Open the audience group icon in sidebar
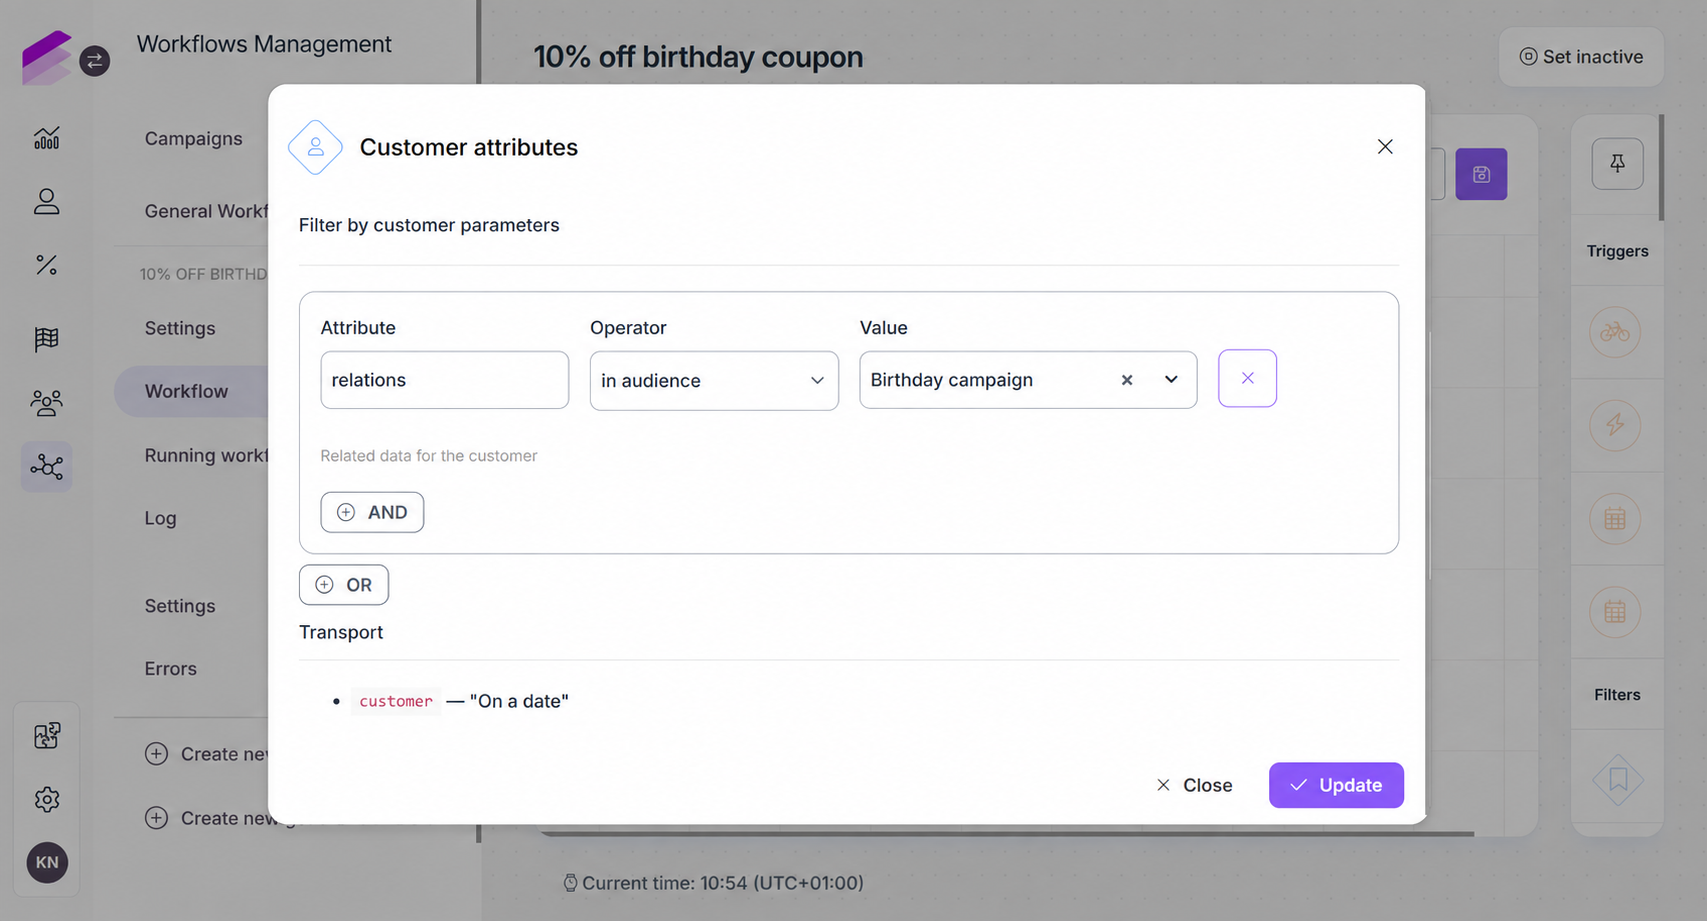 47,403
